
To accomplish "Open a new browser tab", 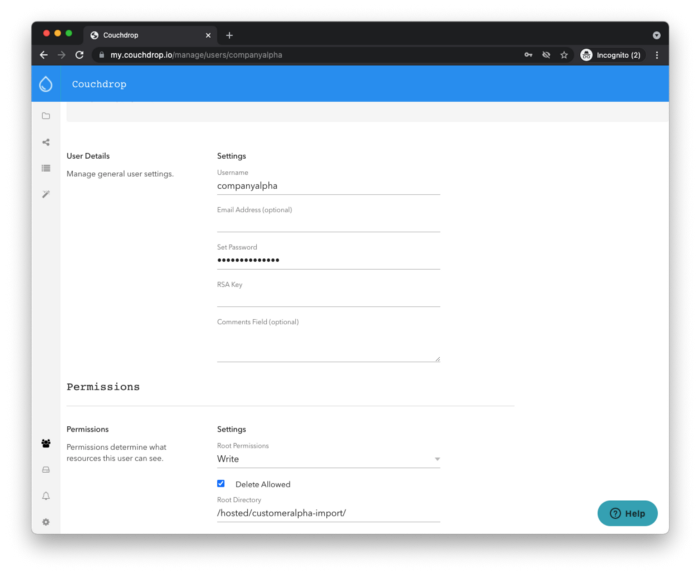I will tap(229, 35).
